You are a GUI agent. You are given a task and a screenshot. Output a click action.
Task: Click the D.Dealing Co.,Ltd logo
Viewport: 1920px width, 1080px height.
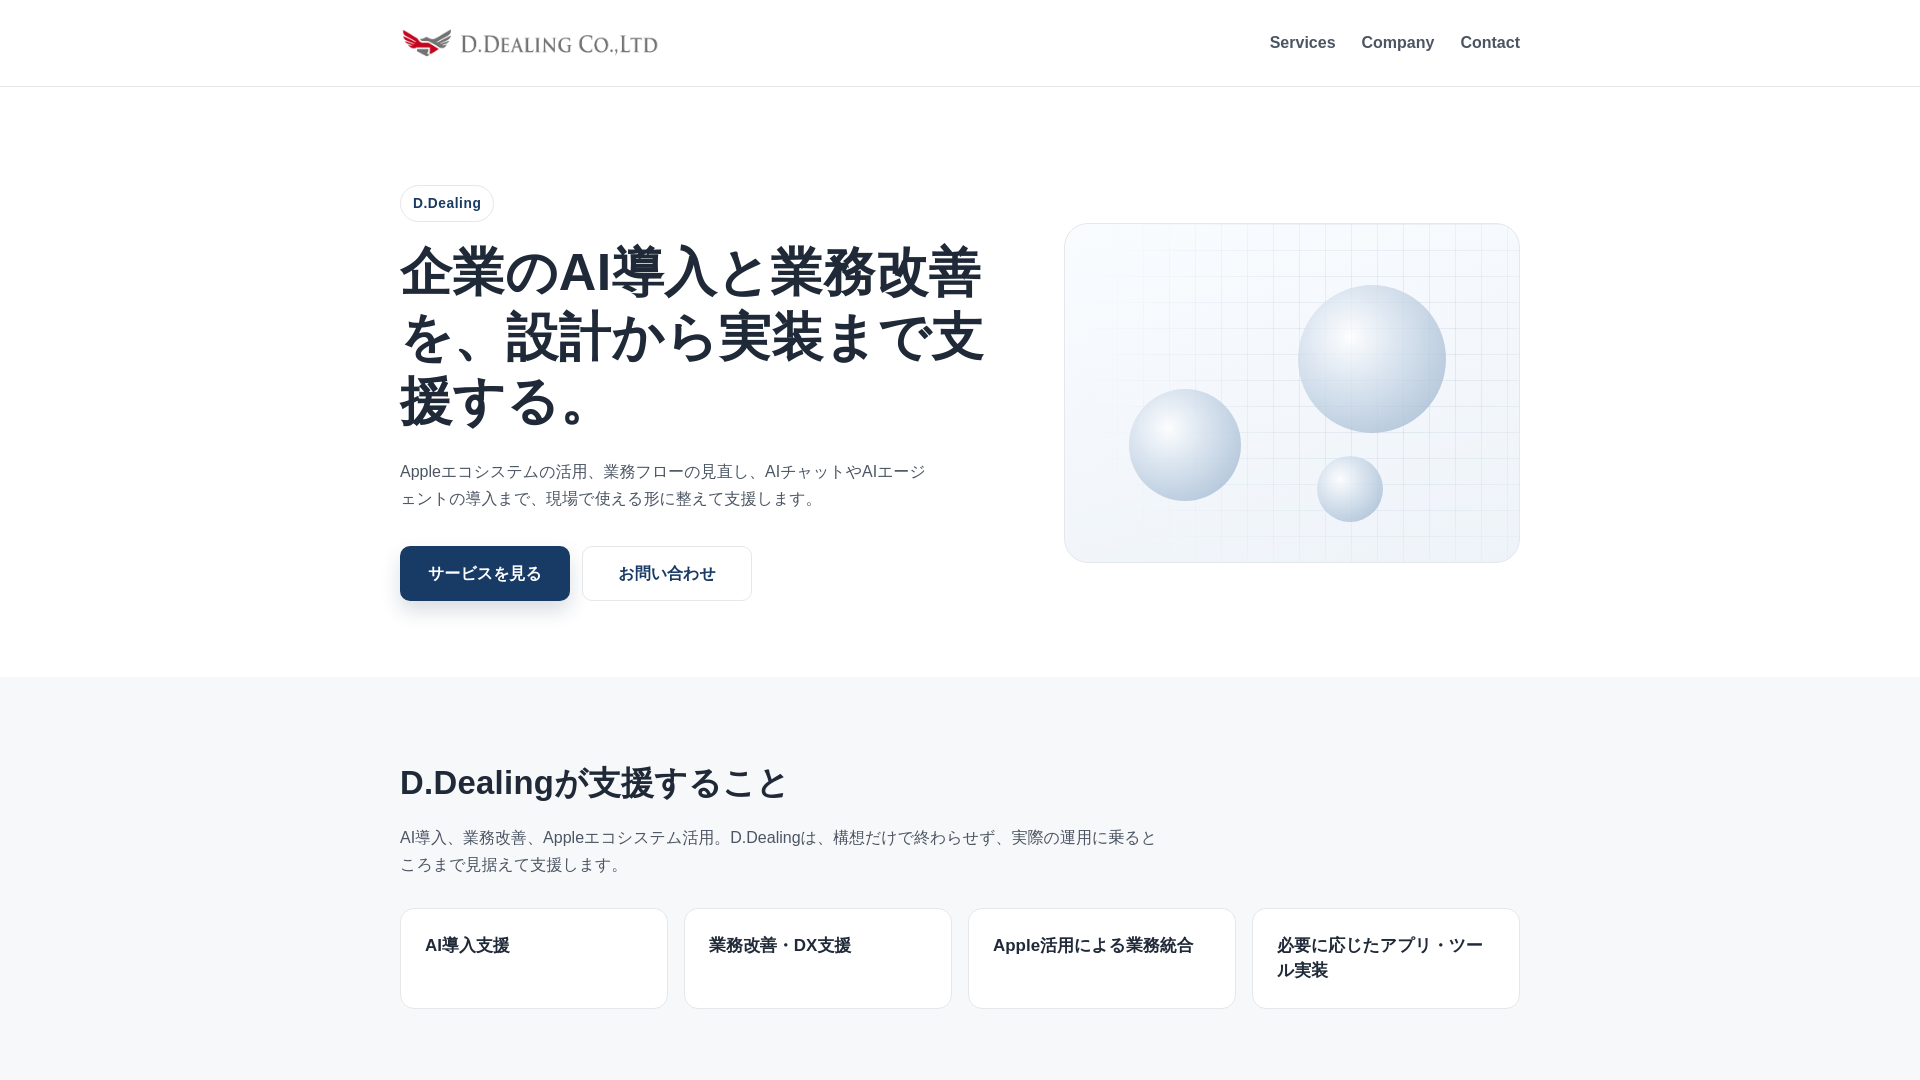pyautogui.click(x=530, y=43)
